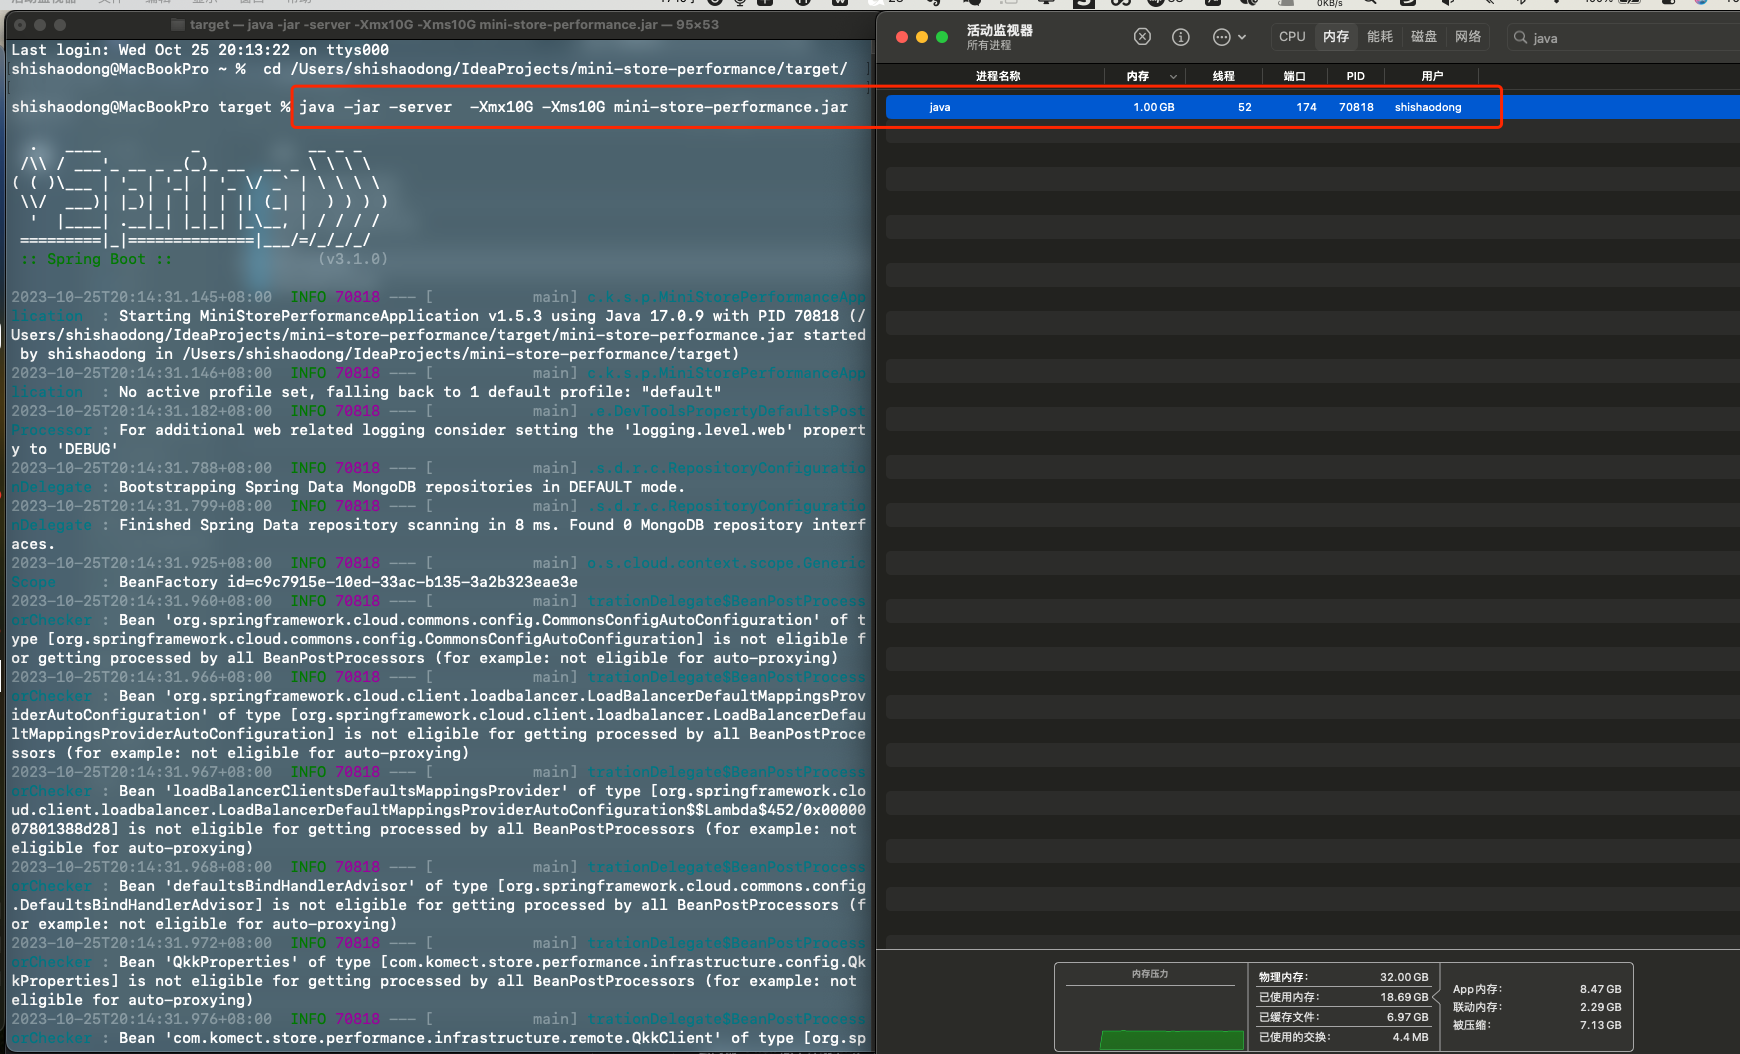Toggle the sort arrow on 内存 column
The width and height of the screenshot is (1740, 1054).
(x=1173, y=76)
